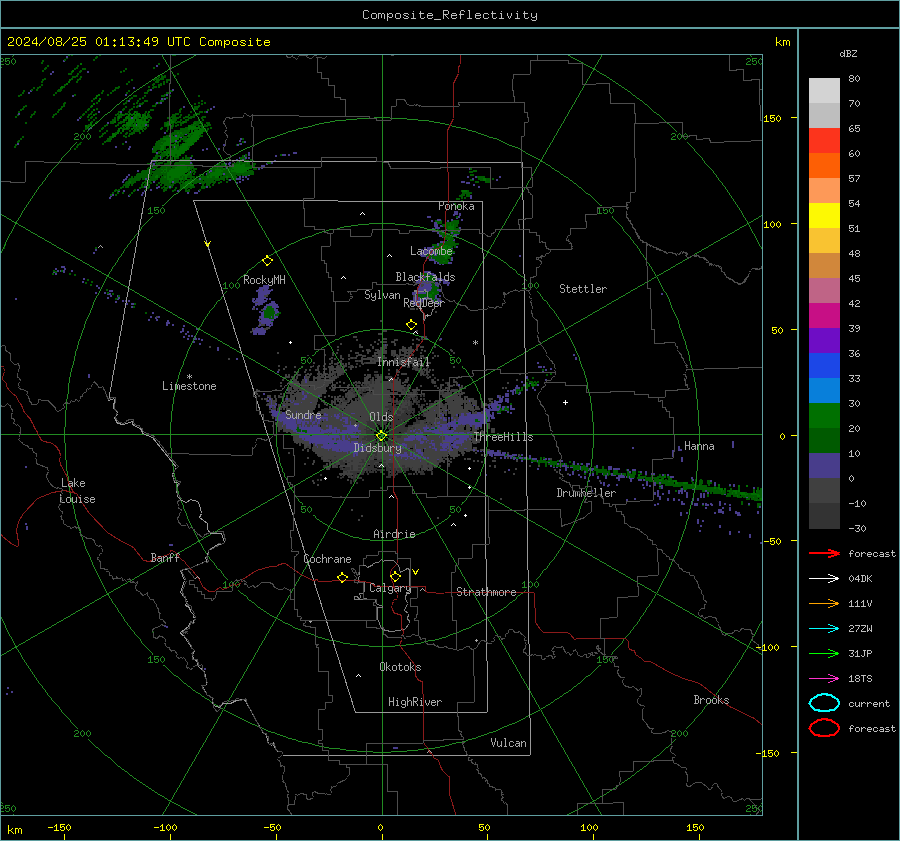Click the yellow diamond marker above RockyMH

(x=267, y=261)
